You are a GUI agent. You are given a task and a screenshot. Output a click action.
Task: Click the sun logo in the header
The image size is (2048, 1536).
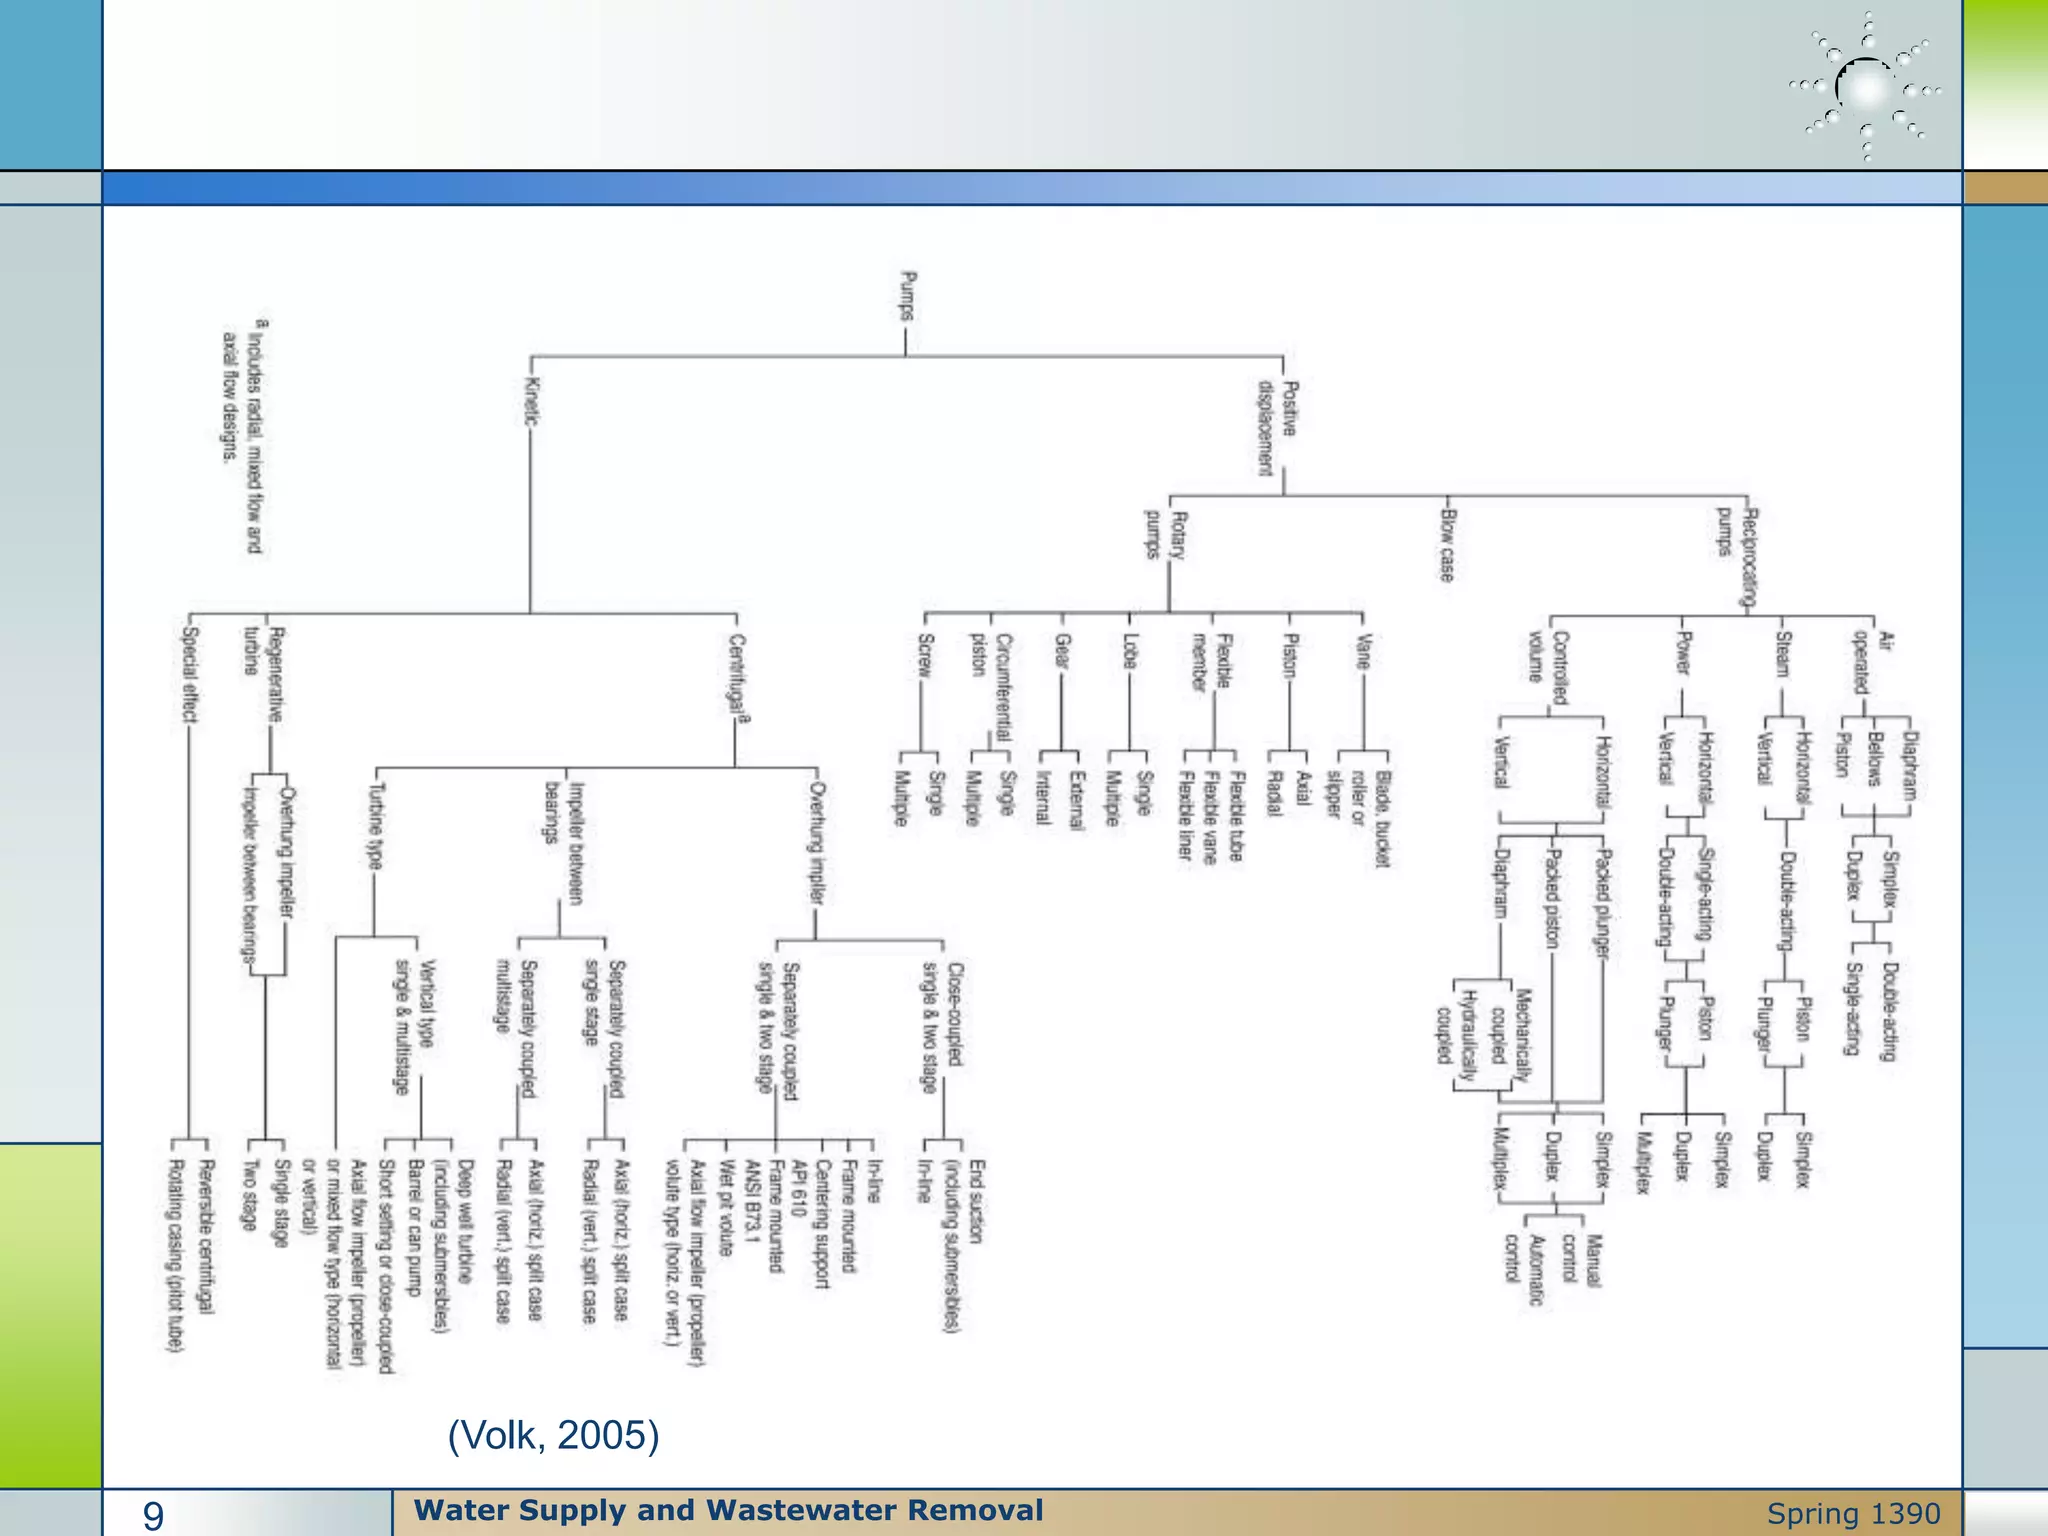(x=1866, y=88)
